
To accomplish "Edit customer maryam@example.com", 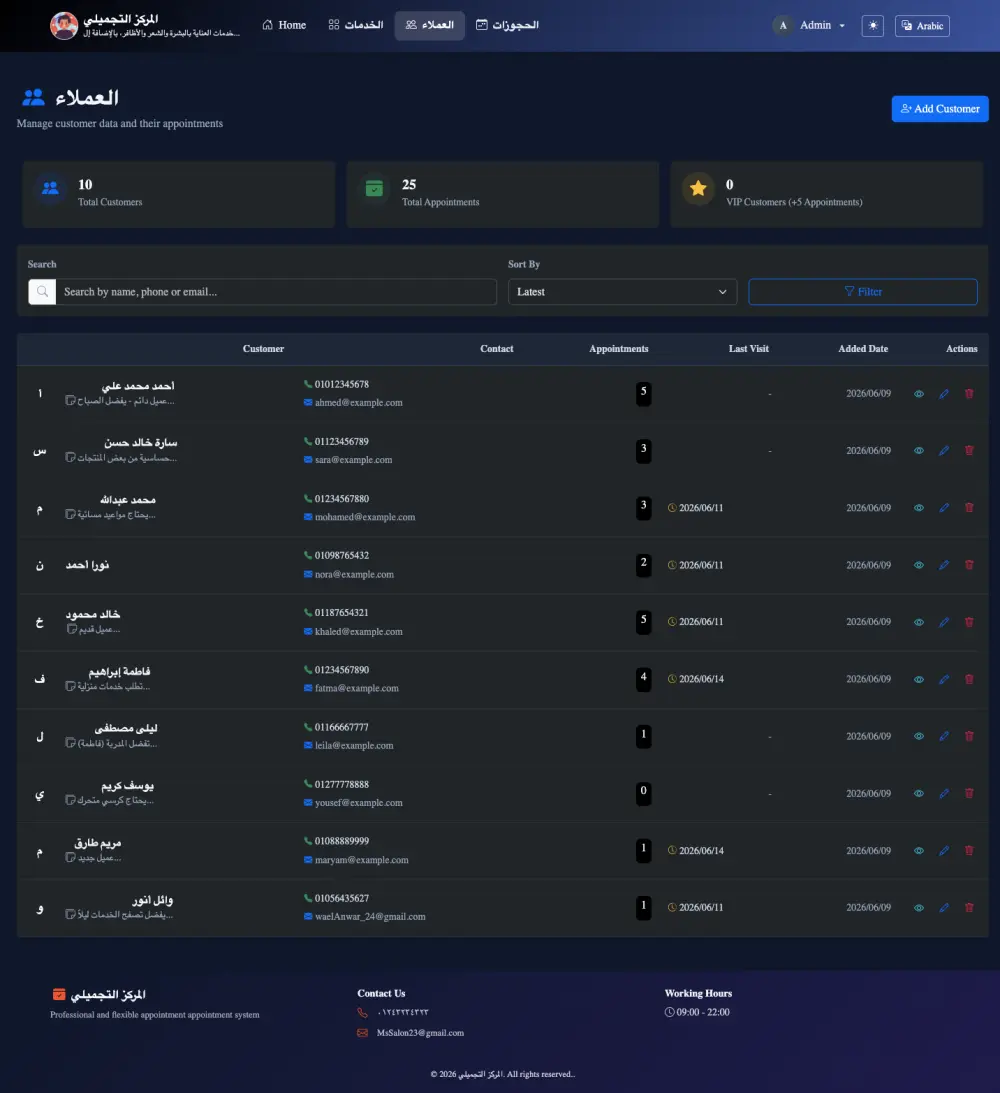I will point(944,850).
